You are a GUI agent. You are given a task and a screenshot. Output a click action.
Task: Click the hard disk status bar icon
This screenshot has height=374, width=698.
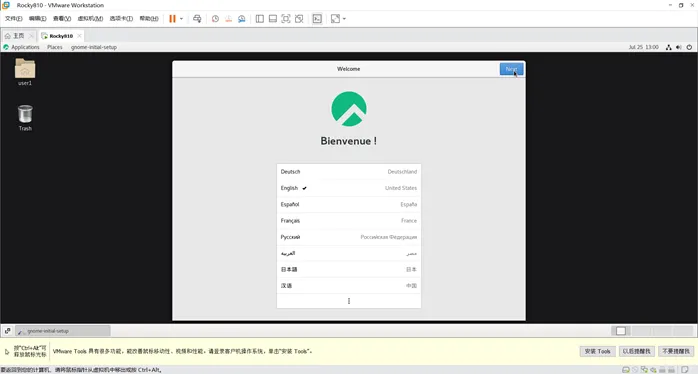(625, 370)
